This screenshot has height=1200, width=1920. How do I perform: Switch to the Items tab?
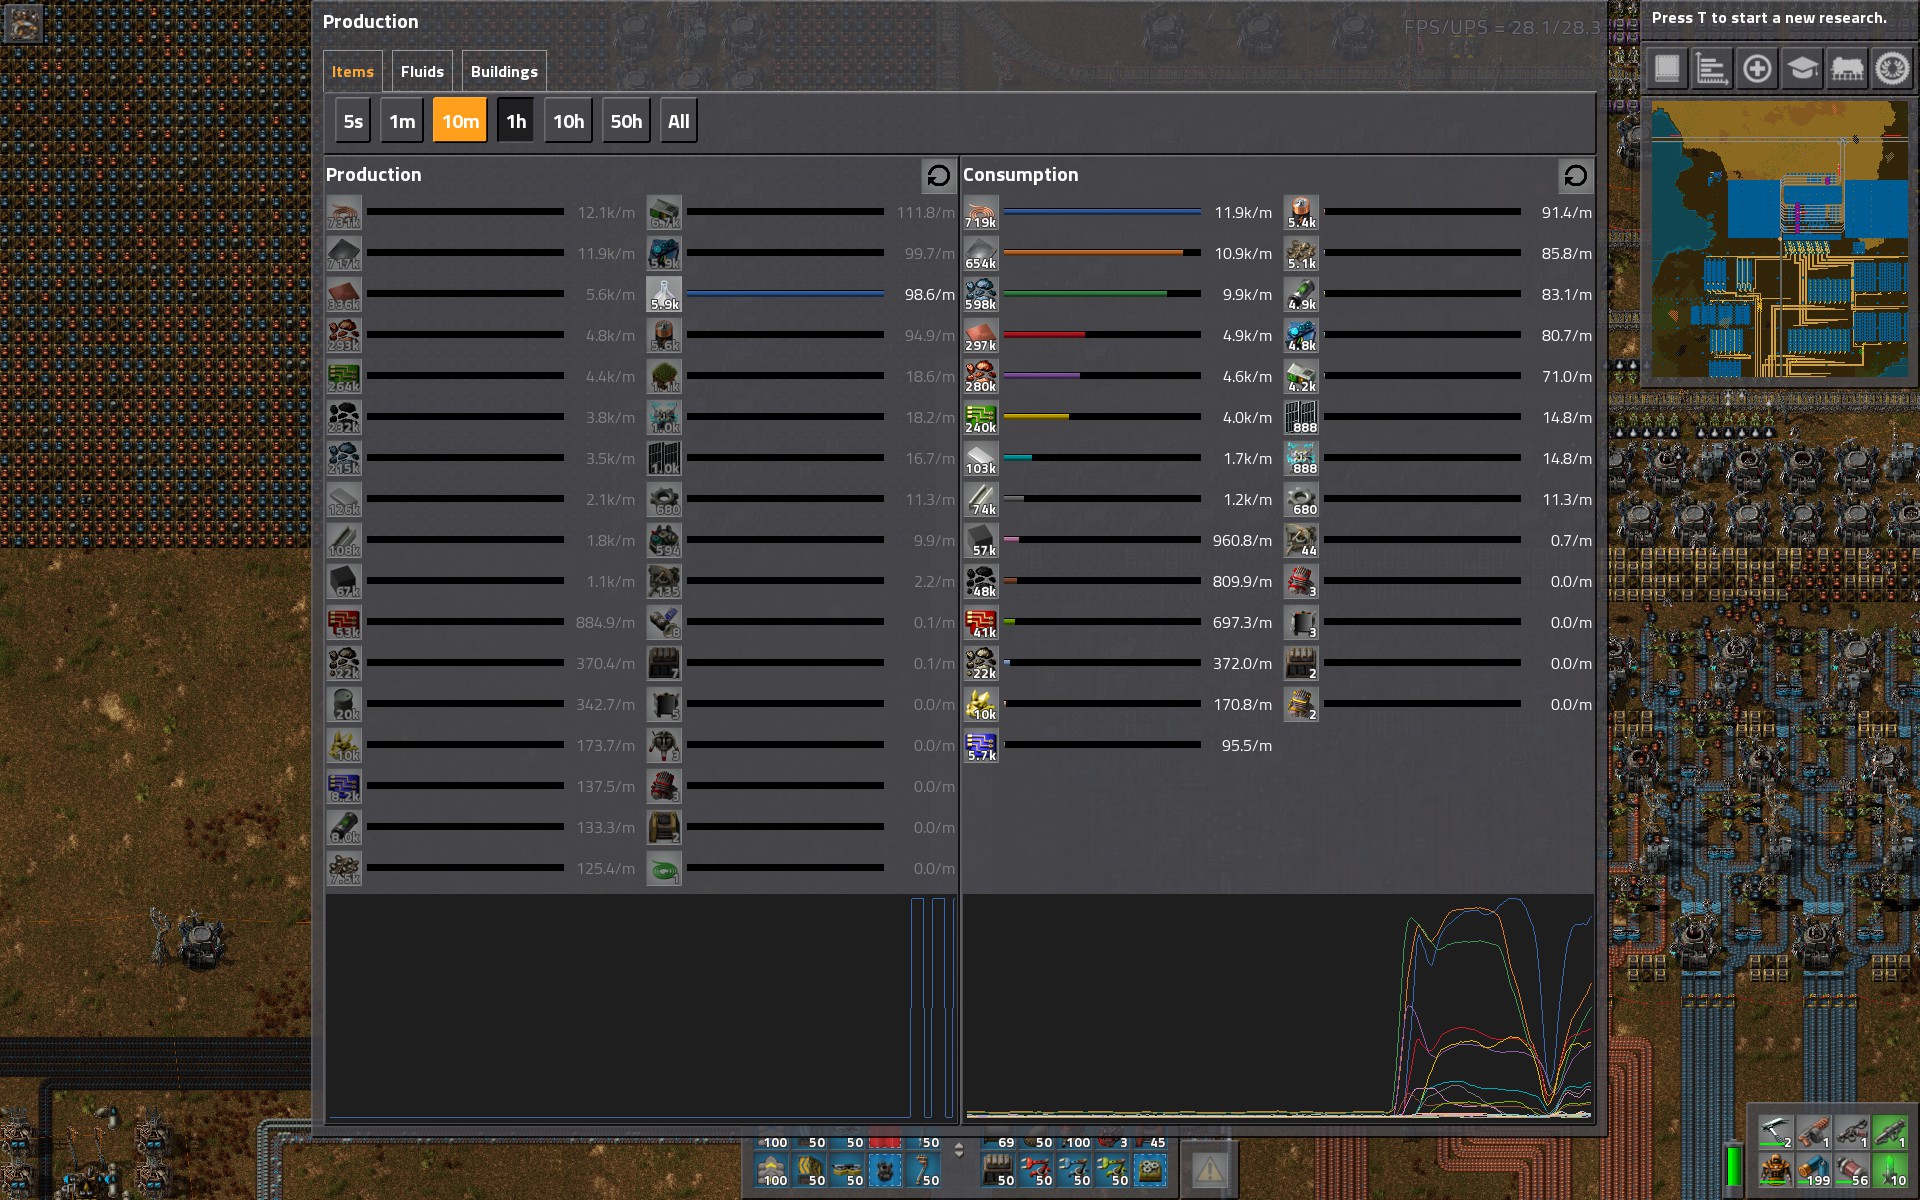click(353, 72)
